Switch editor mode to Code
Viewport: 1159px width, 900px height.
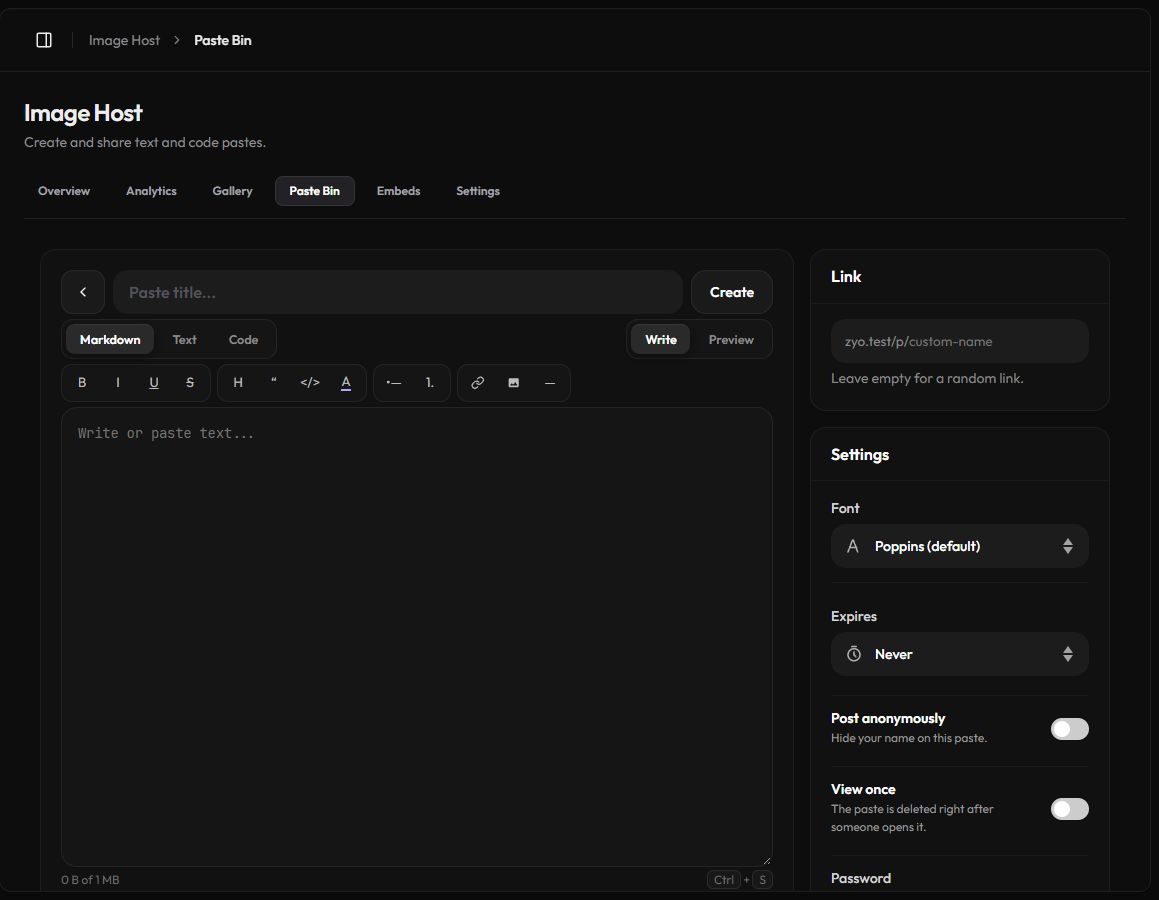[x=243, y=339]
